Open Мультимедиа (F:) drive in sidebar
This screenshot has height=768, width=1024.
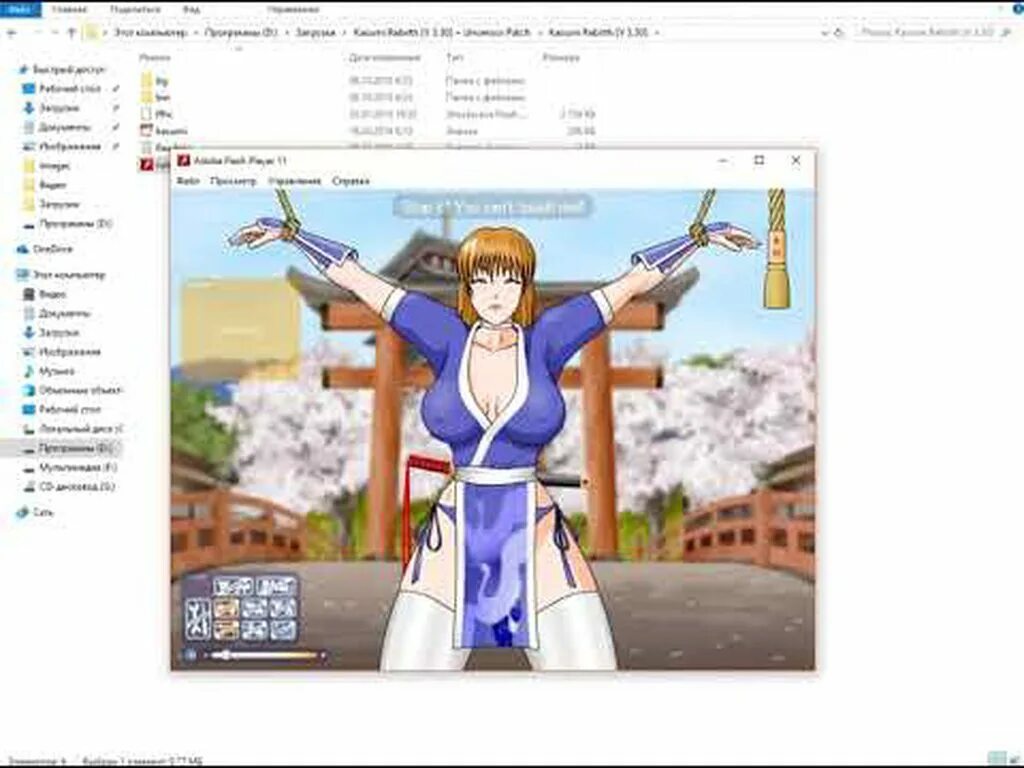tap(78, 468)
